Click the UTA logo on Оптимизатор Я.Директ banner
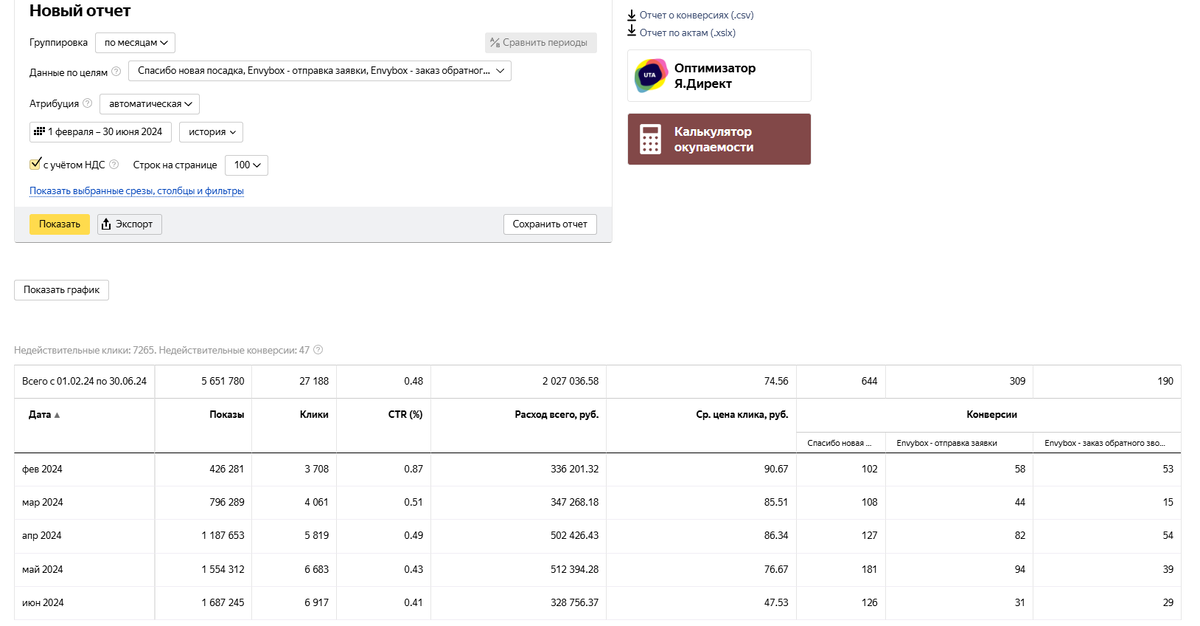The image size is (1200, 626). (x=652, y=76)
